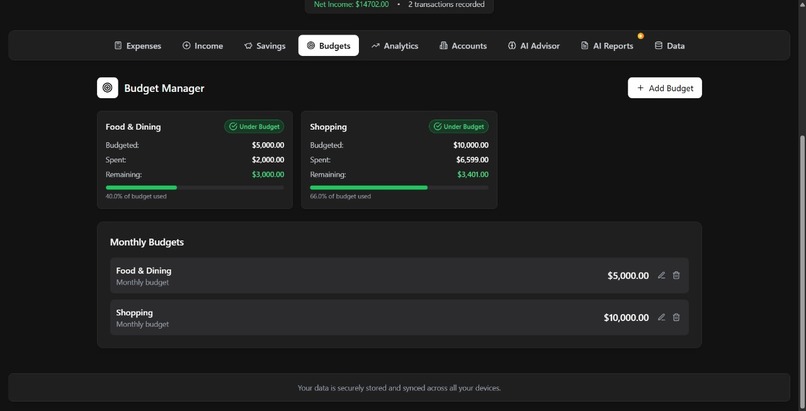Image resolution: width=806 pixels, height=411 pixels.
Task: Open the Data tab
Action: (669, 46)
